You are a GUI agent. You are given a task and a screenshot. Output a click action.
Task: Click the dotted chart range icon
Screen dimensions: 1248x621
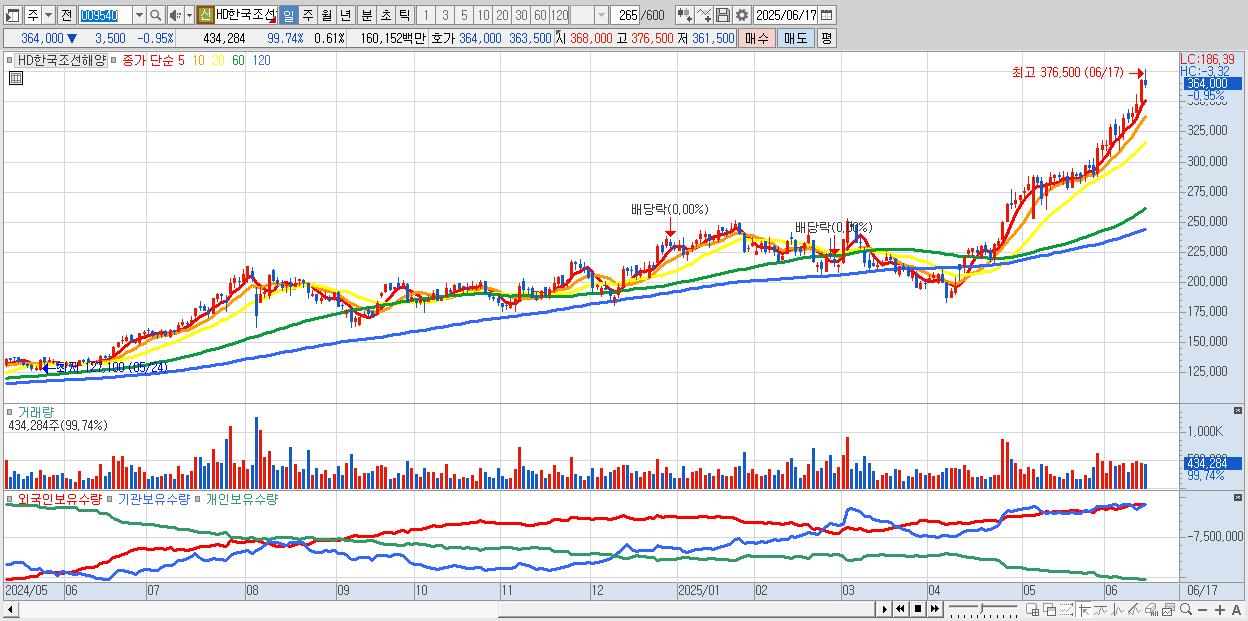pyautogui.click(x=1067, y=609)
